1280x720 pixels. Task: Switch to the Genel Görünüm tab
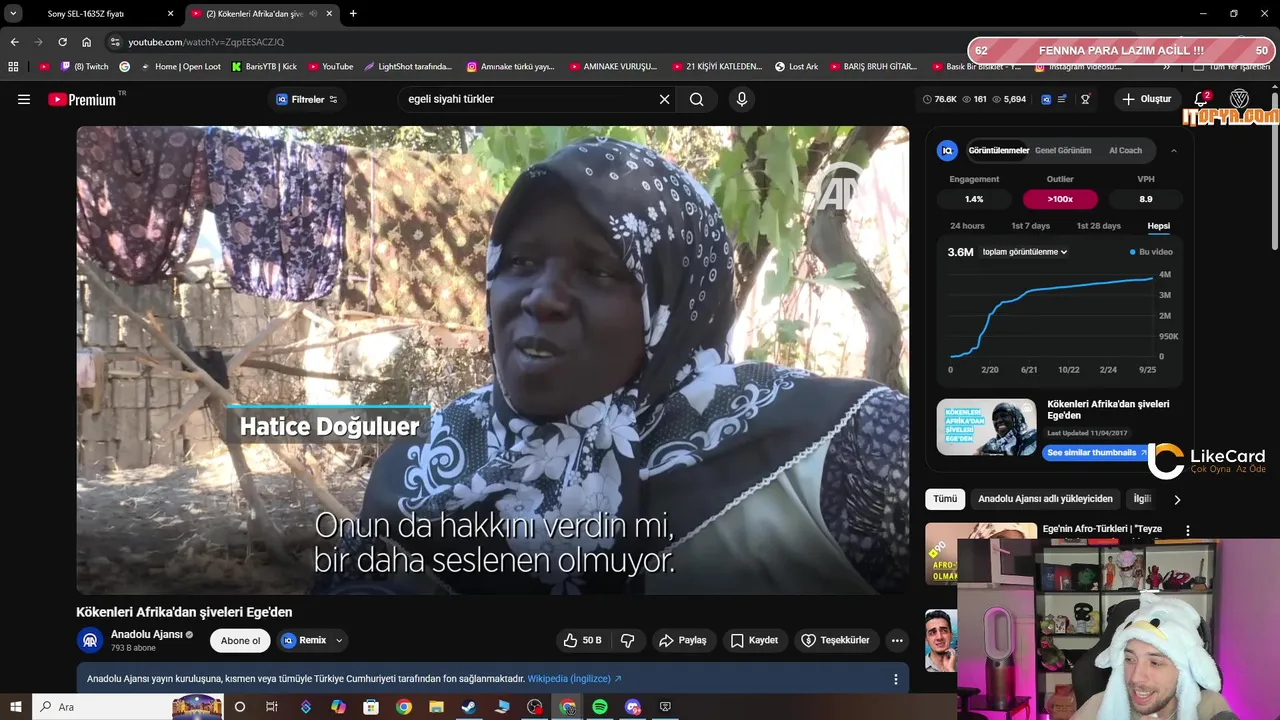pos(1063,151)
